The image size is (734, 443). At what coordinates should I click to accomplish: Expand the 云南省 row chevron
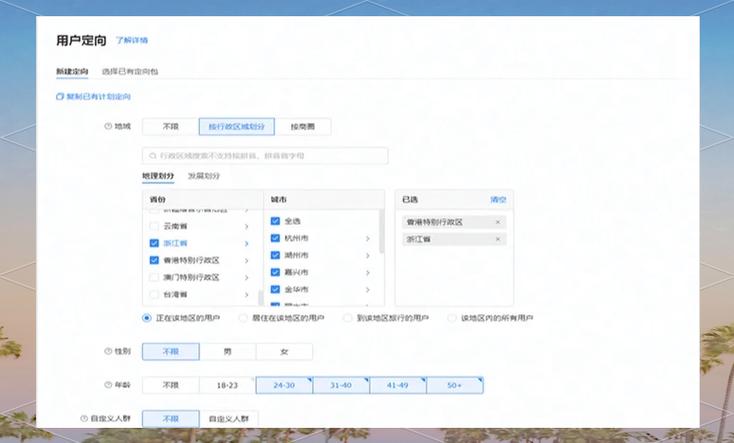pos(247,227)
